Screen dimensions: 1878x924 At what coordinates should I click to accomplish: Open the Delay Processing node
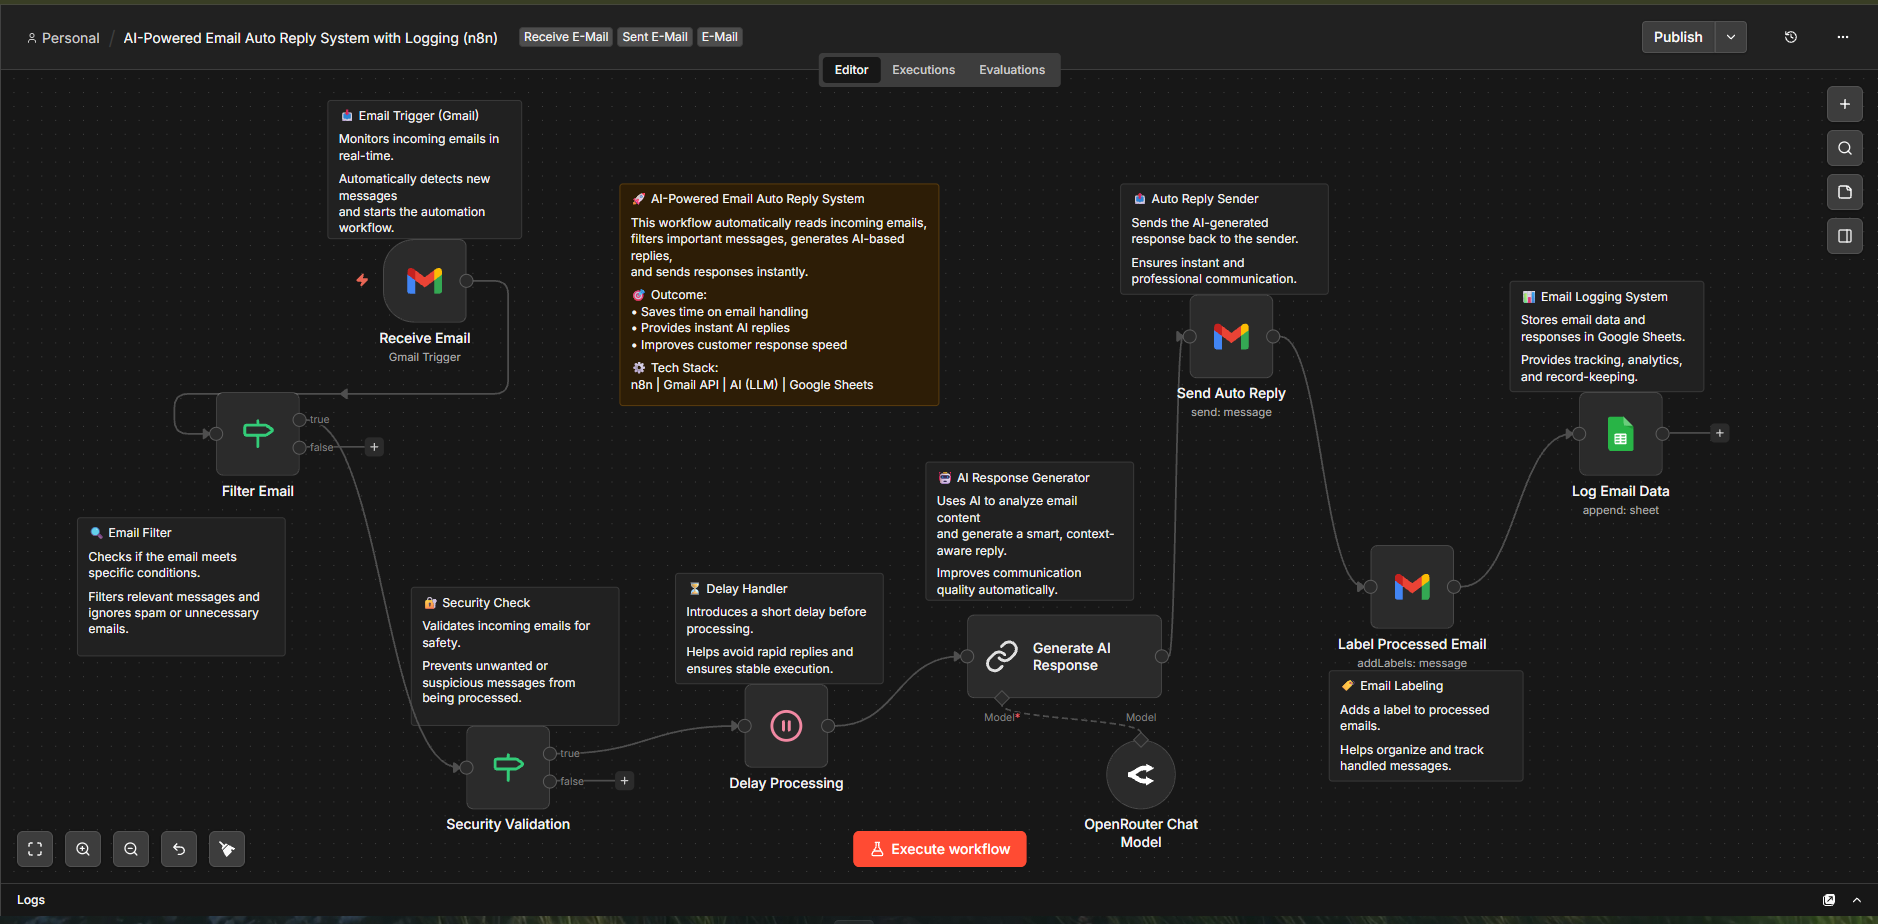(x=786, y=726)
